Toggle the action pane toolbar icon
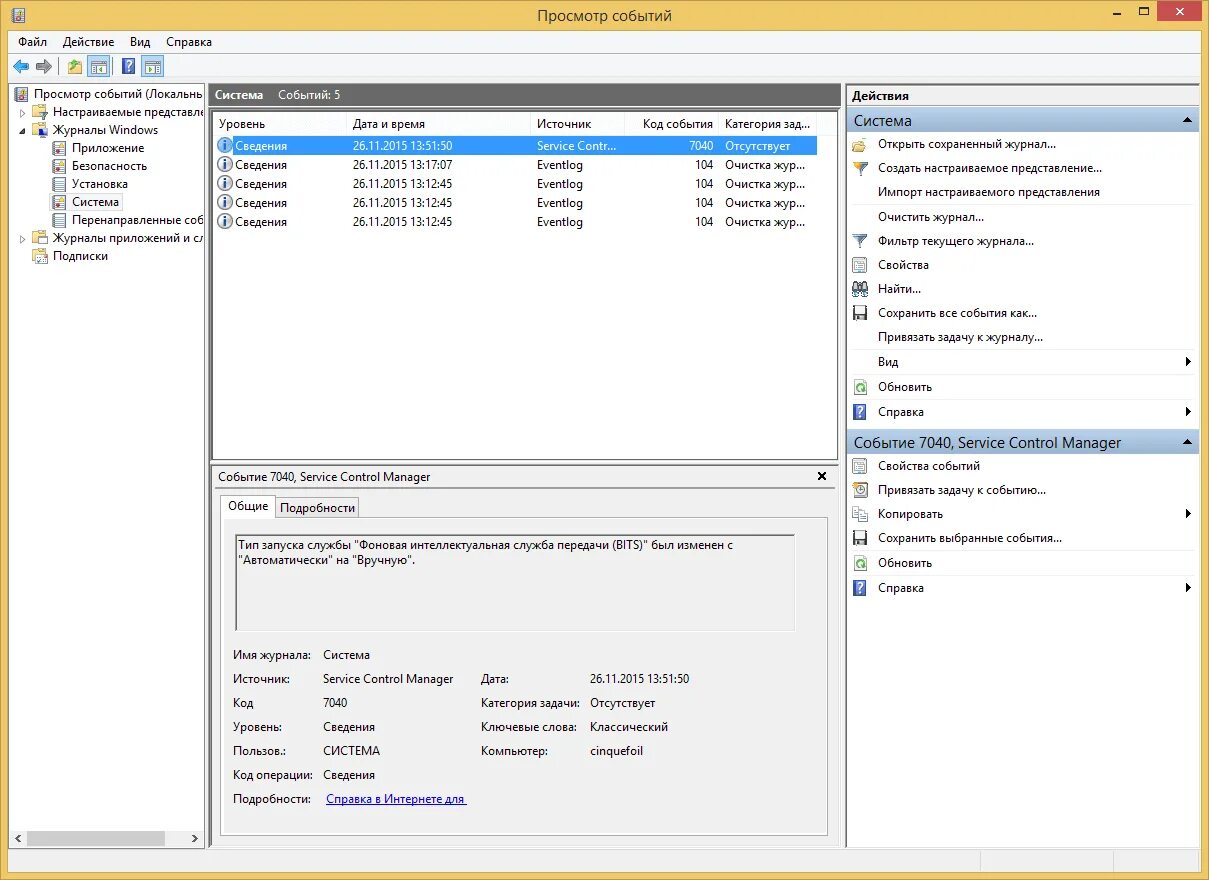The image size is (1209, 880). coord(152,67)
